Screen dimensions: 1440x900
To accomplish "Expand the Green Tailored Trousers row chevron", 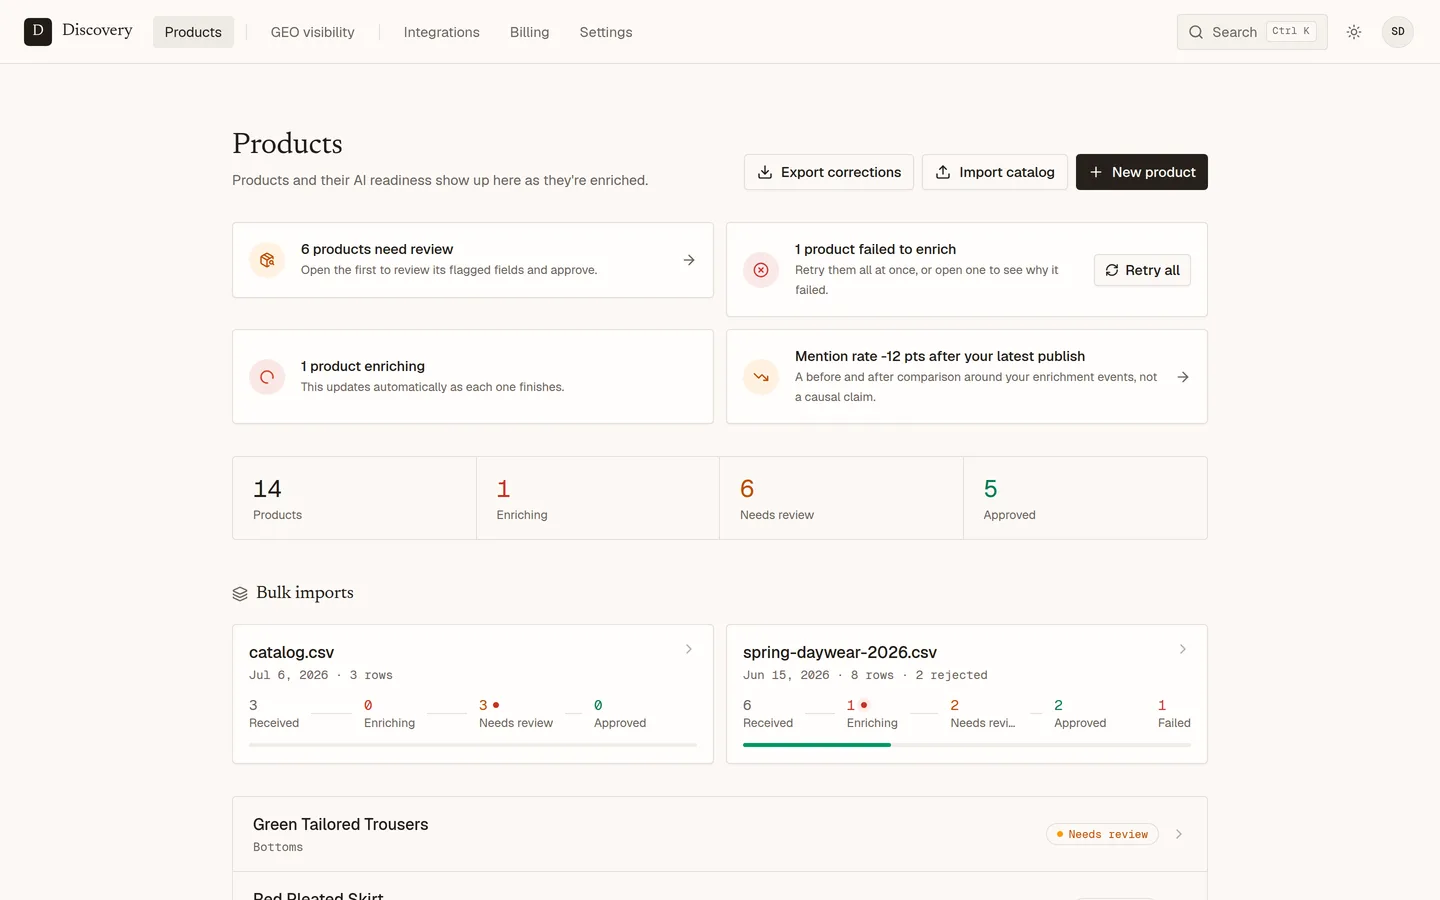I will [x=1179, y=834].
